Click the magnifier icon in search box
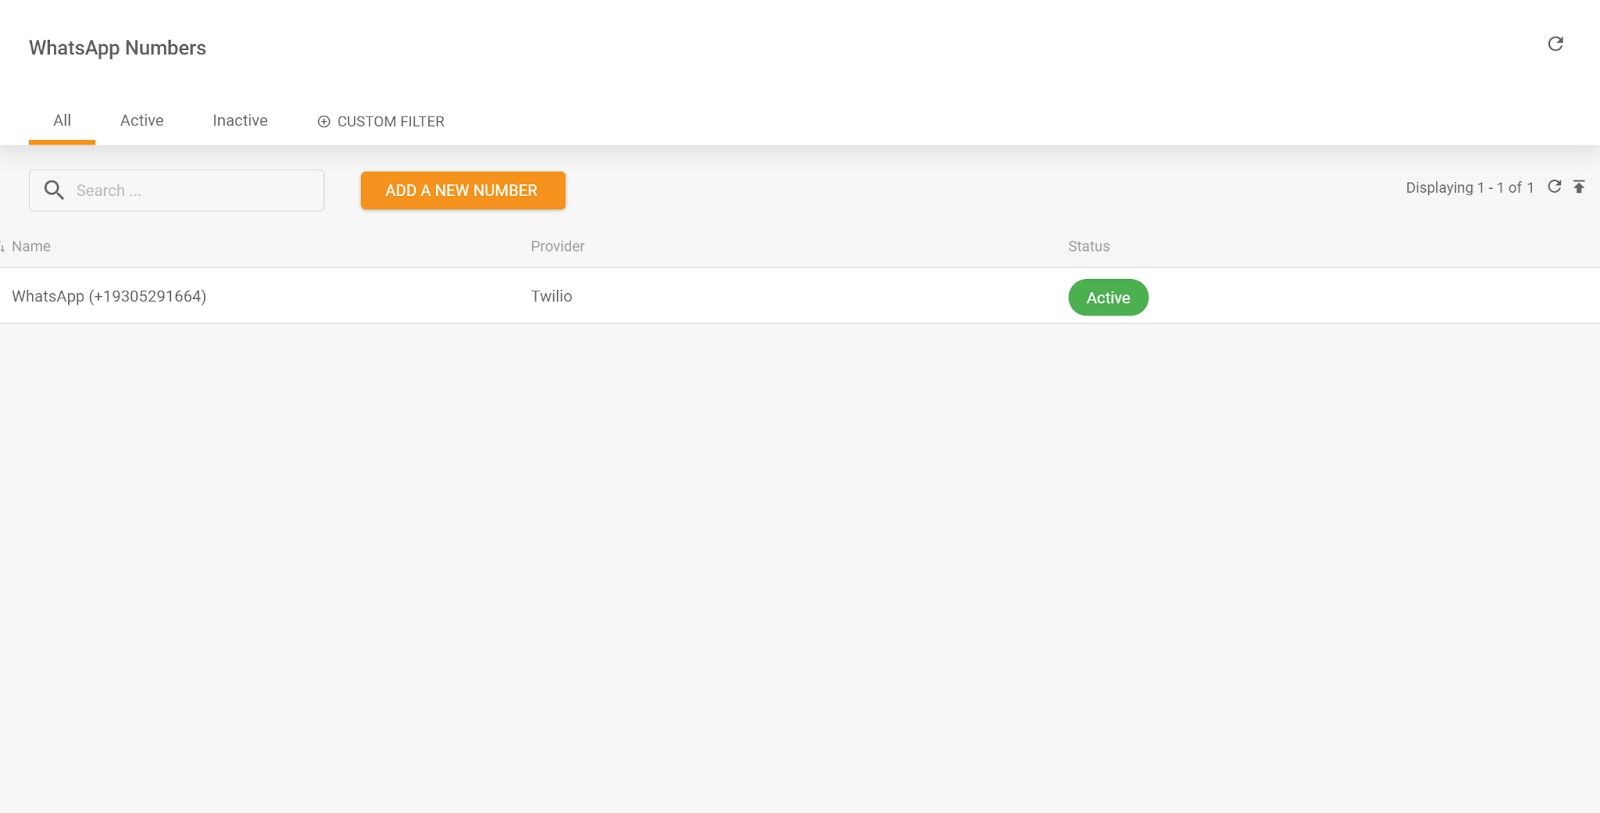Viewport: 1600px width, 813px height. 54,190
